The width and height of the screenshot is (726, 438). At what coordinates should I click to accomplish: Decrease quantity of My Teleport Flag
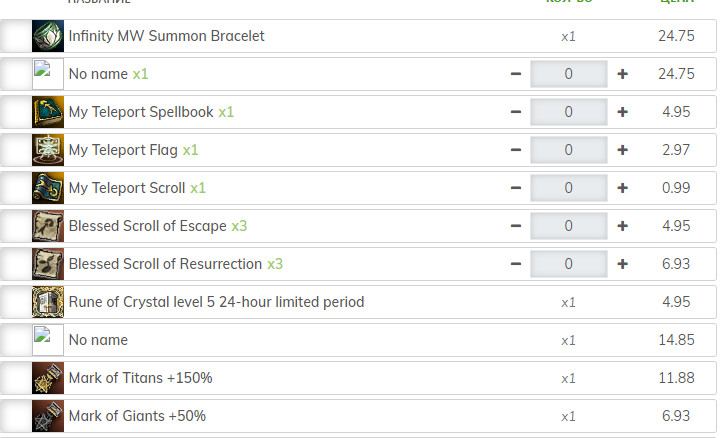click(x=516, y=150)
